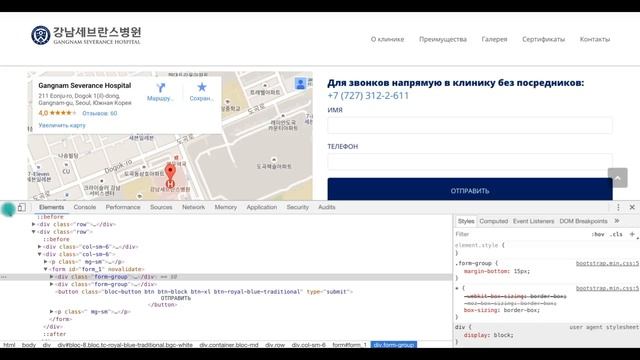Toggle the .cls element classes button
The width and height of the screenshot is (640, 360).
[x=616, y=234]
